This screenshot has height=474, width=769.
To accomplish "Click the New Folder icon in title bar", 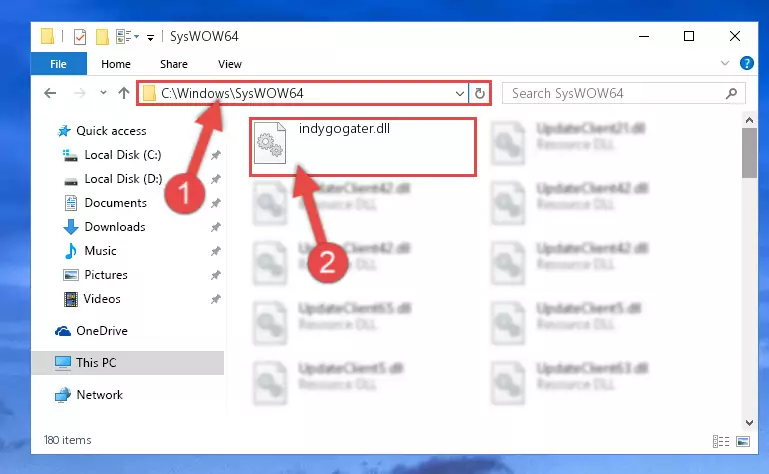I will click(x=102, y=37).
